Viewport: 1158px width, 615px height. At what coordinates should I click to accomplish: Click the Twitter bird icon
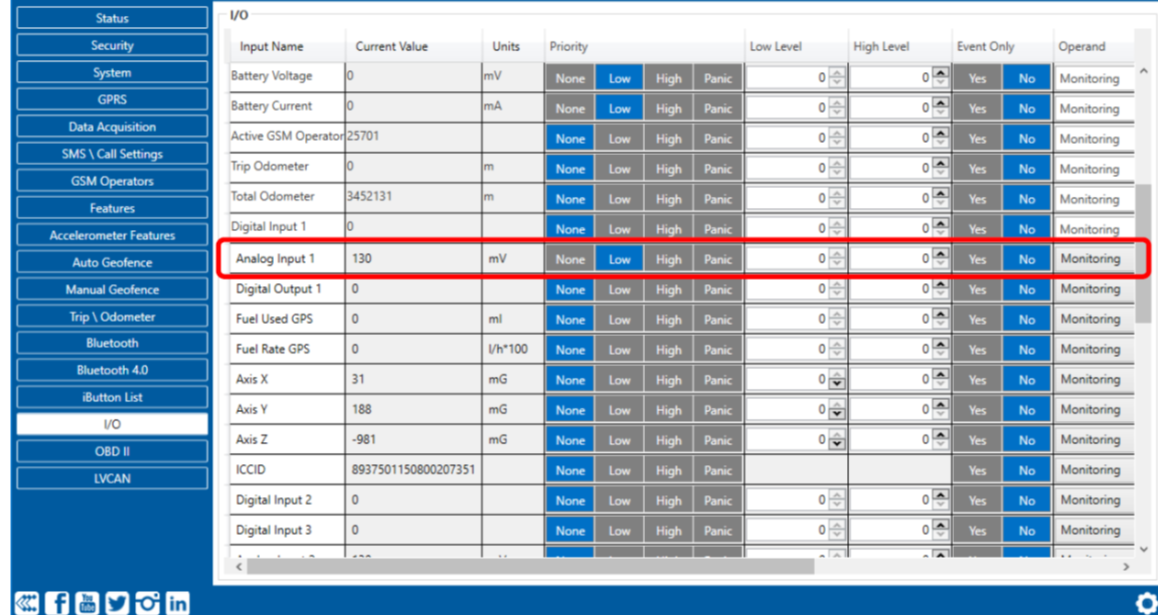117,602
